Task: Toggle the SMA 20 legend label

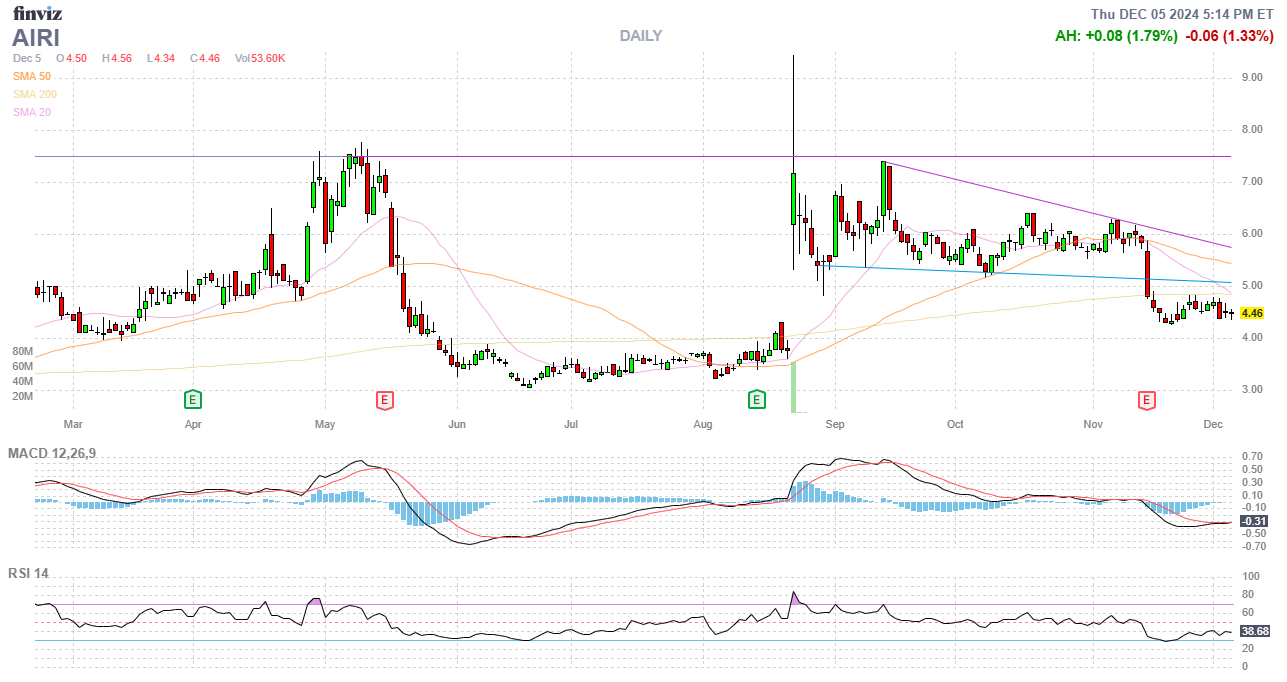Action: [32, 112]
